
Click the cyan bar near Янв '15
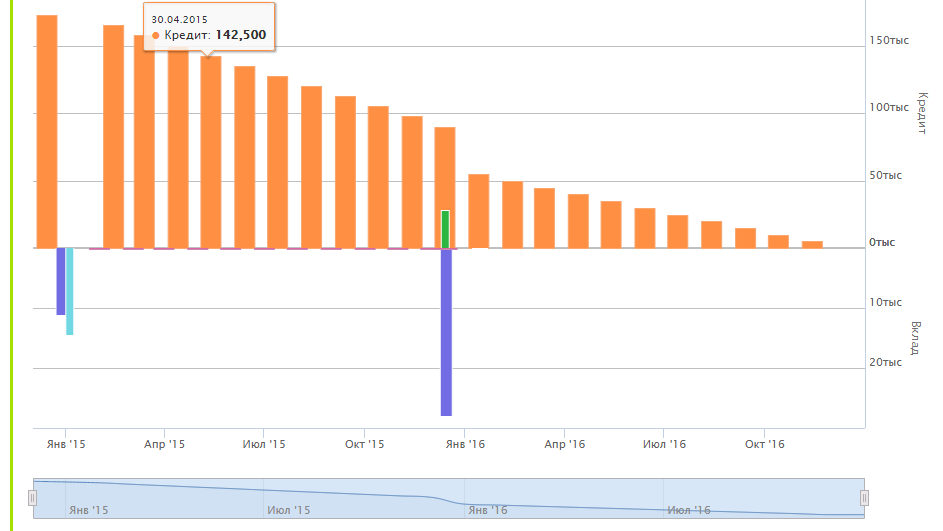[69, 291]
